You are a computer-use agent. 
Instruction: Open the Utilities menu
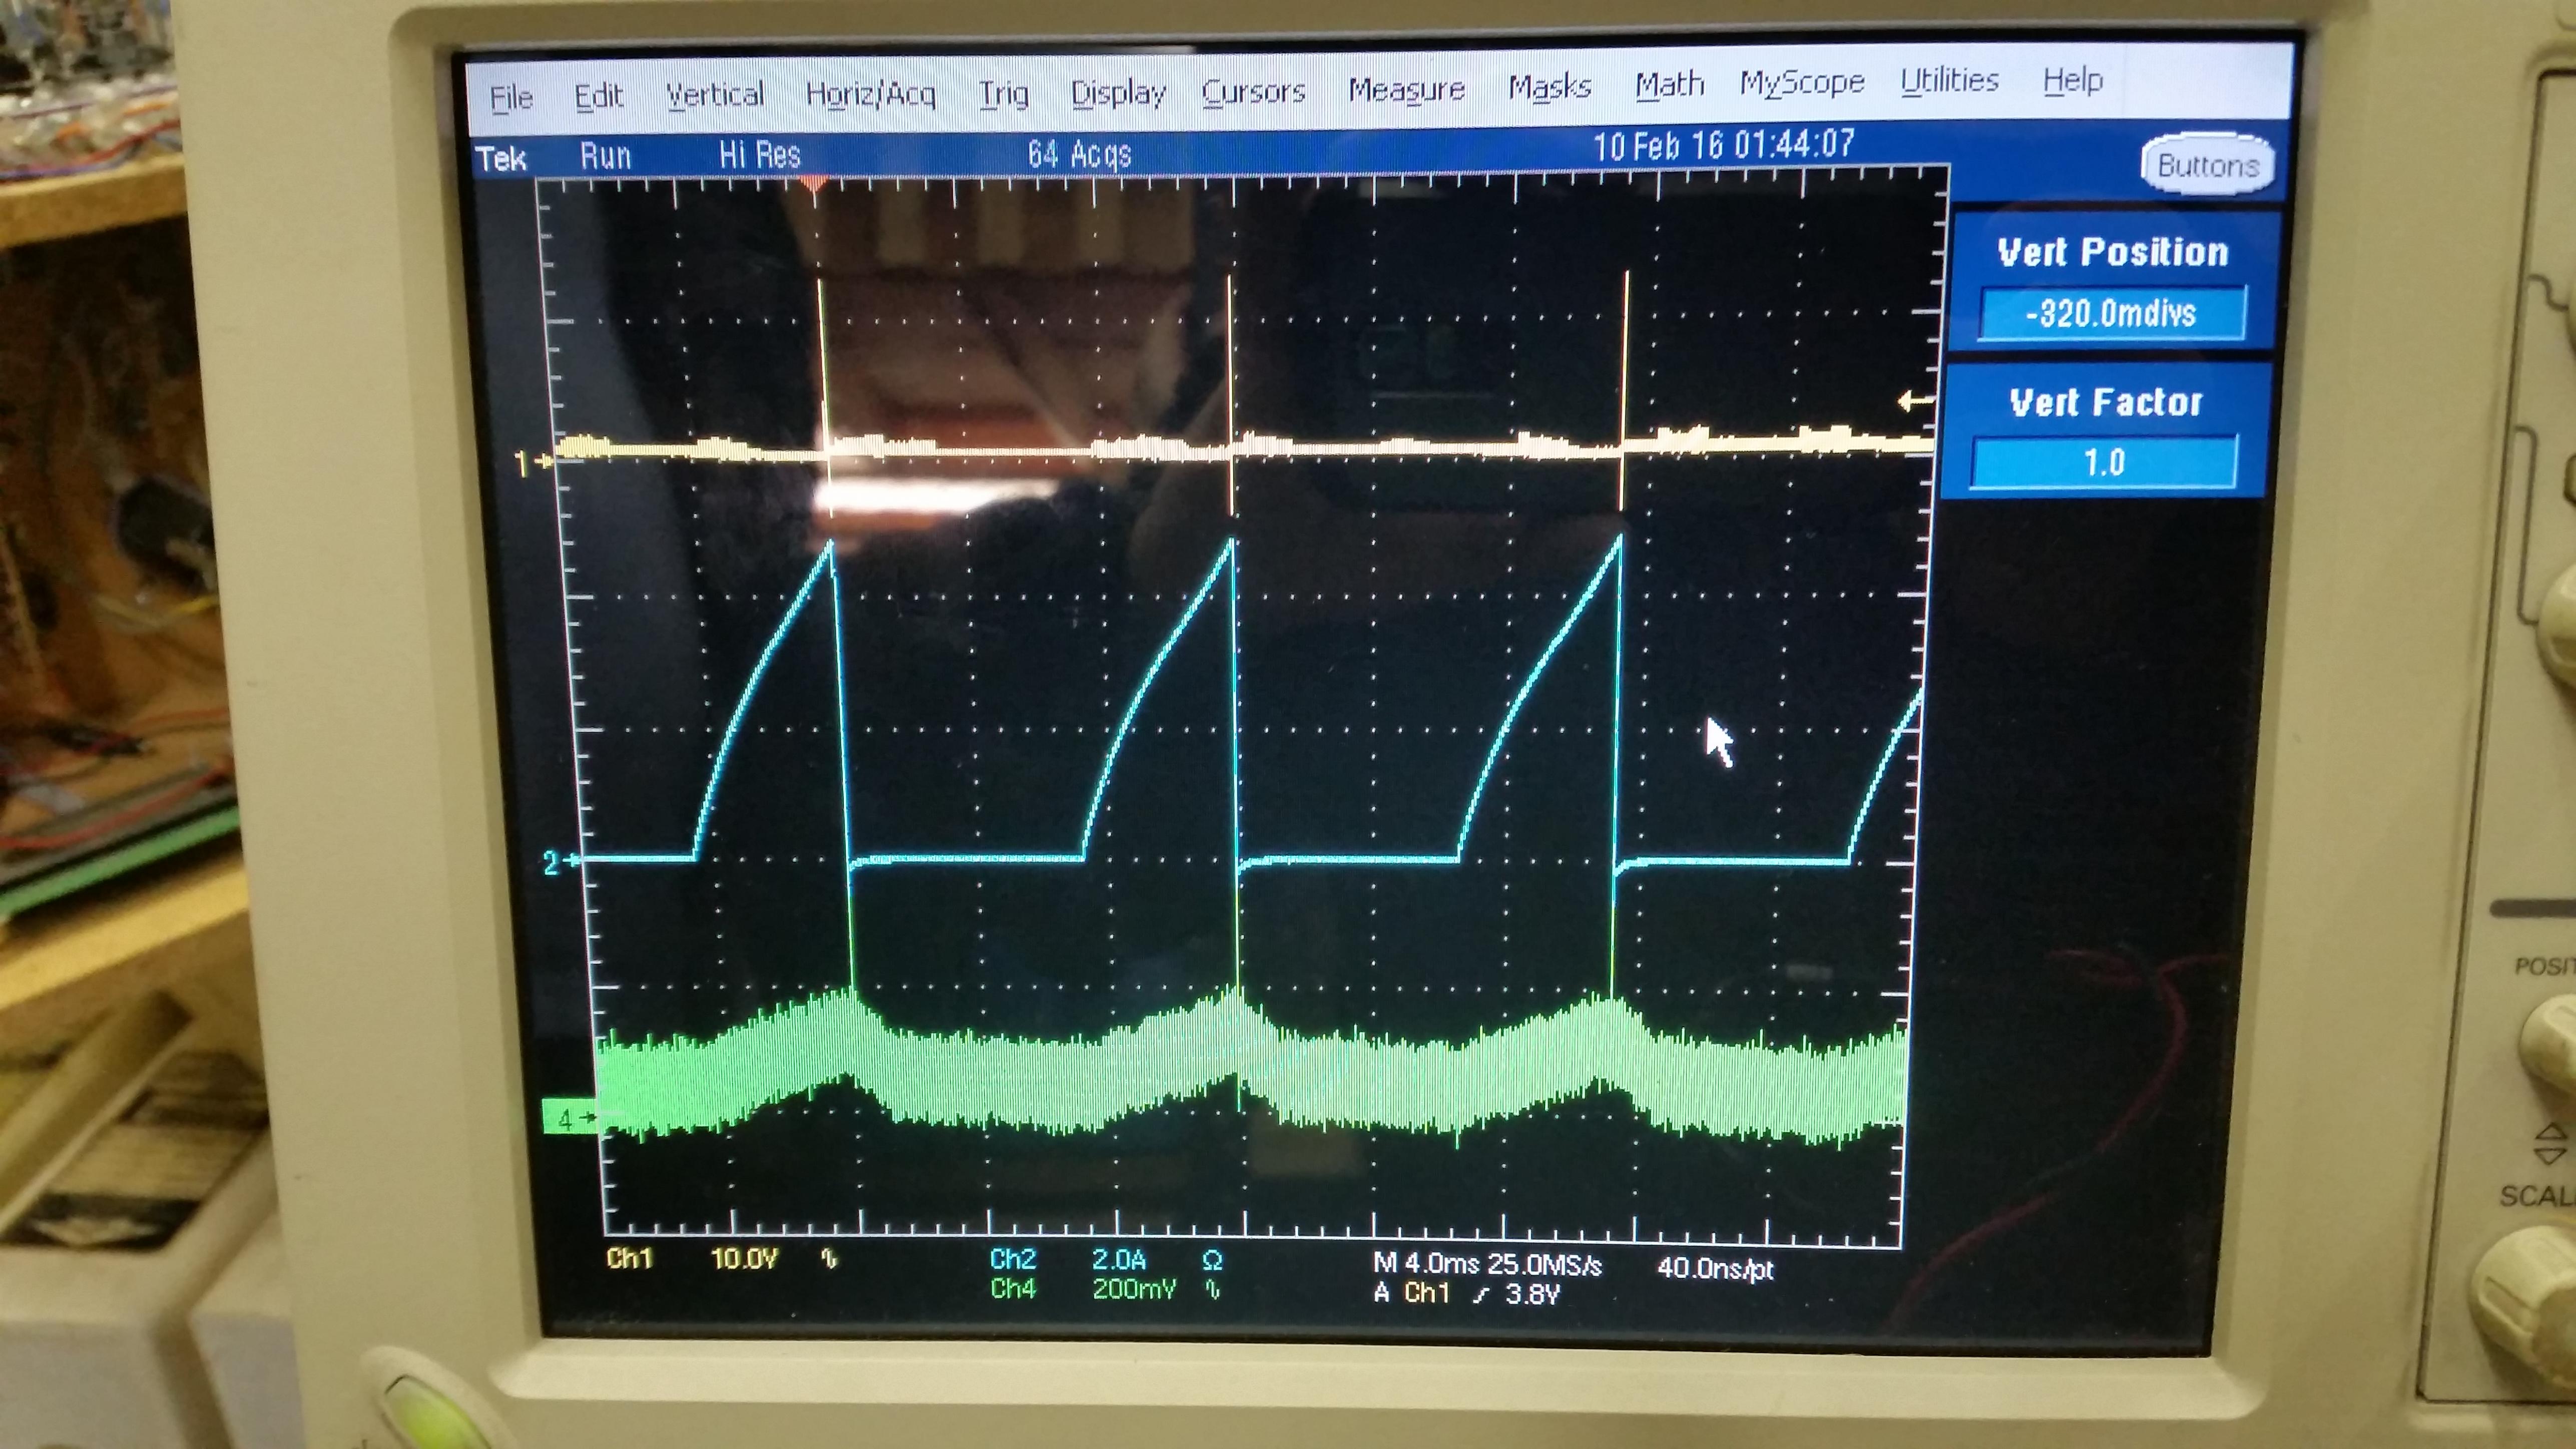[1949, 80]
